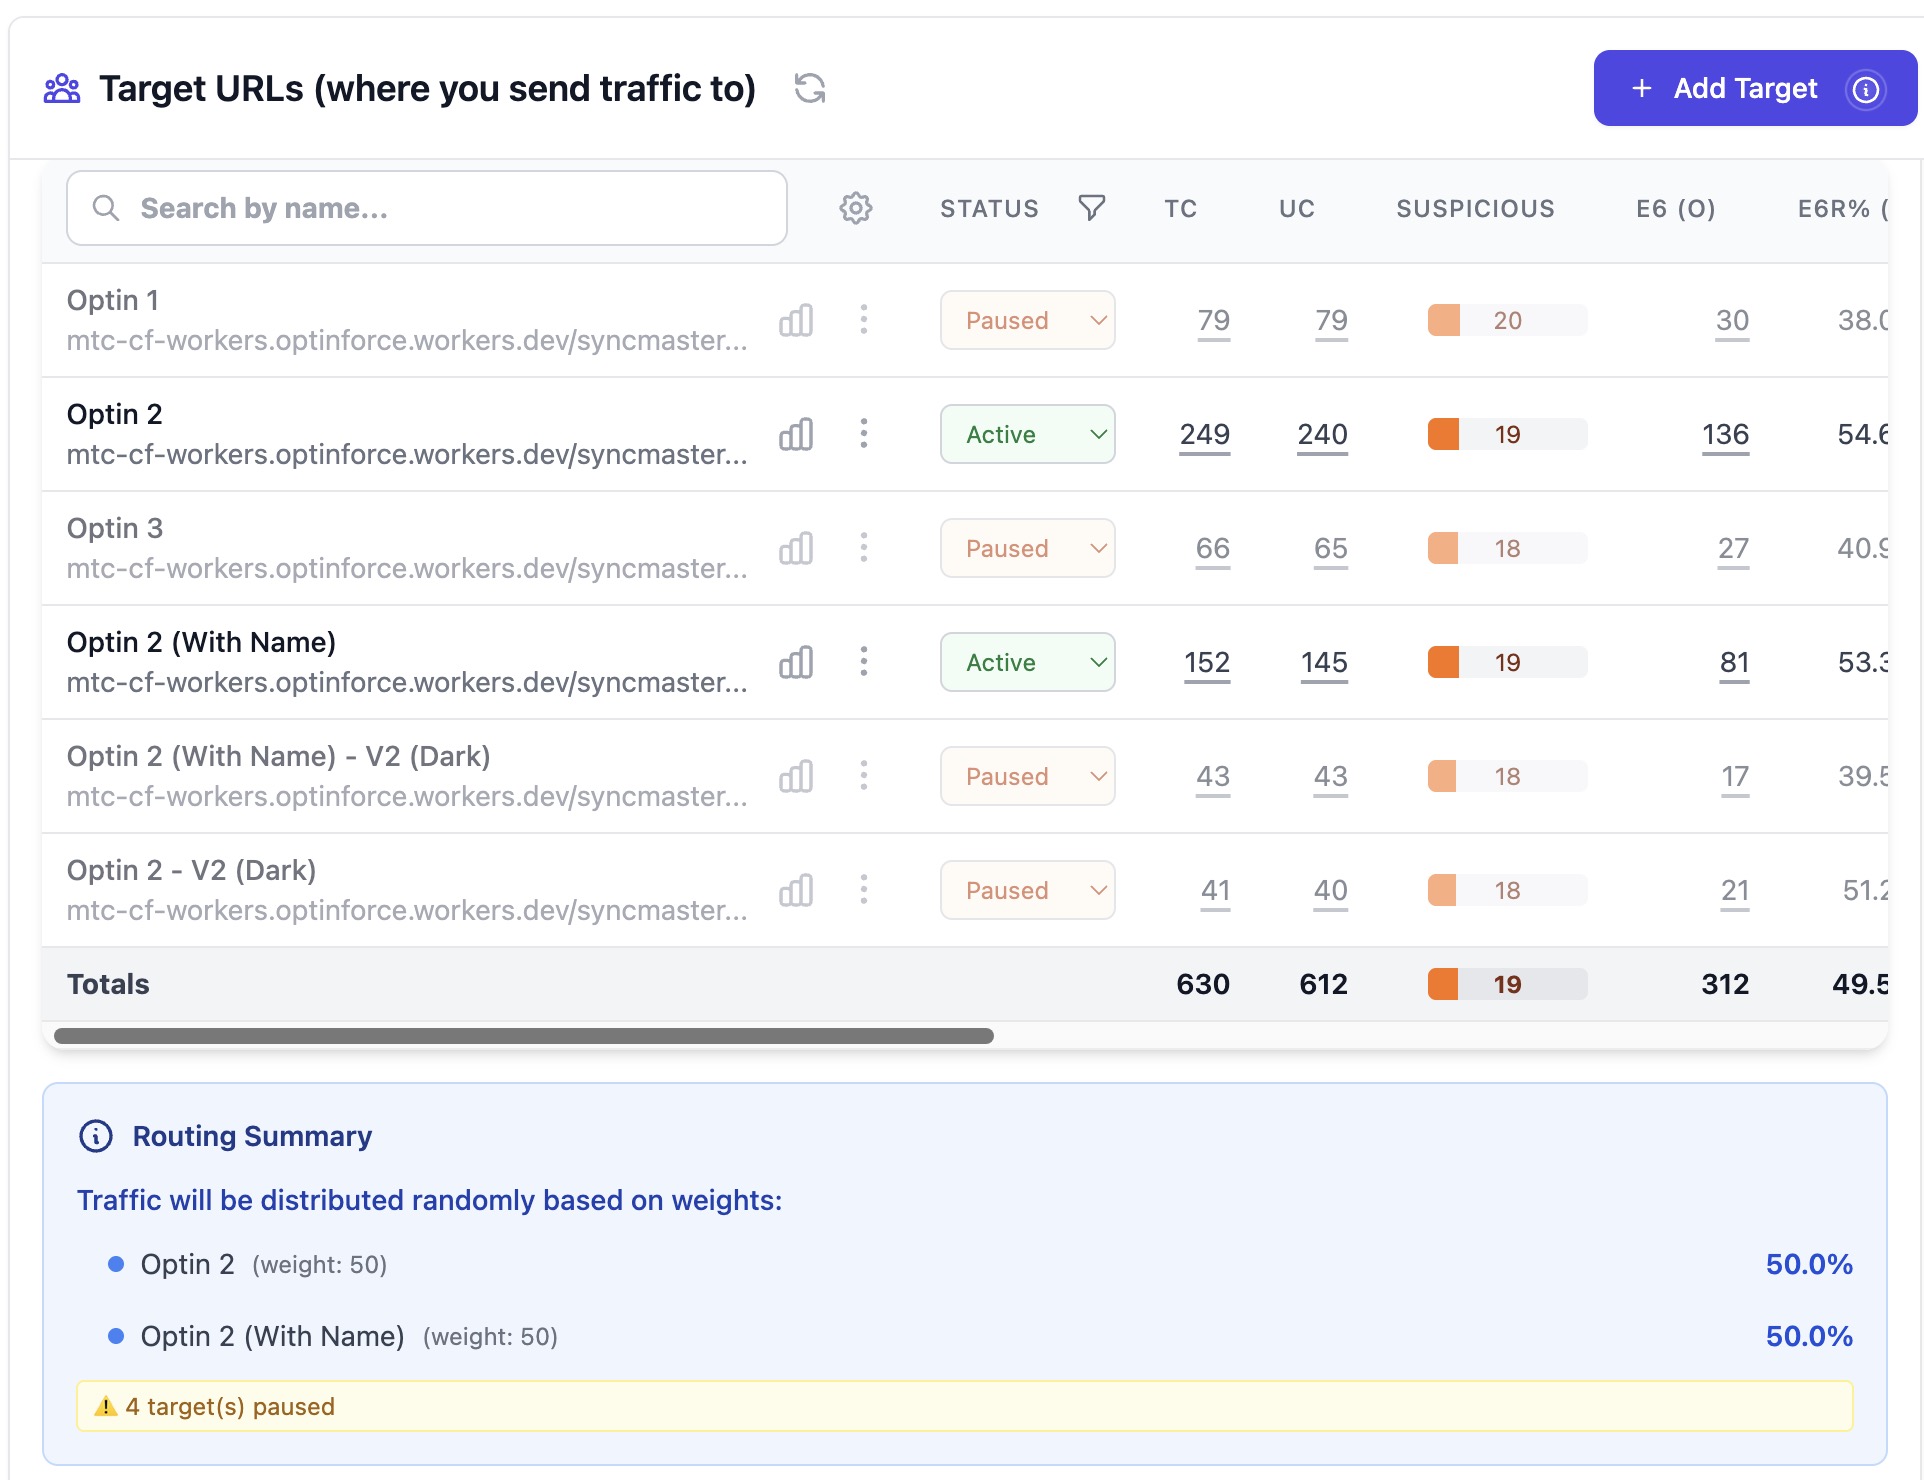Click the refresh icon next to Target URLs heading

[x=809, y=89]
